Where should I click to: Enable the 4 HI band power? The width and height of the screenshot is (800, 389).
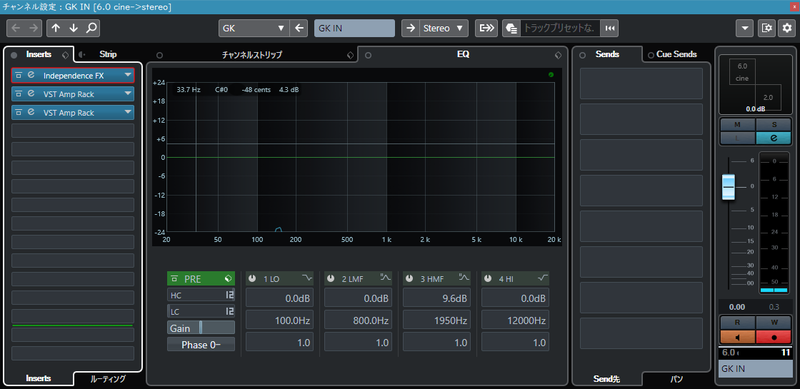[488, 279]
